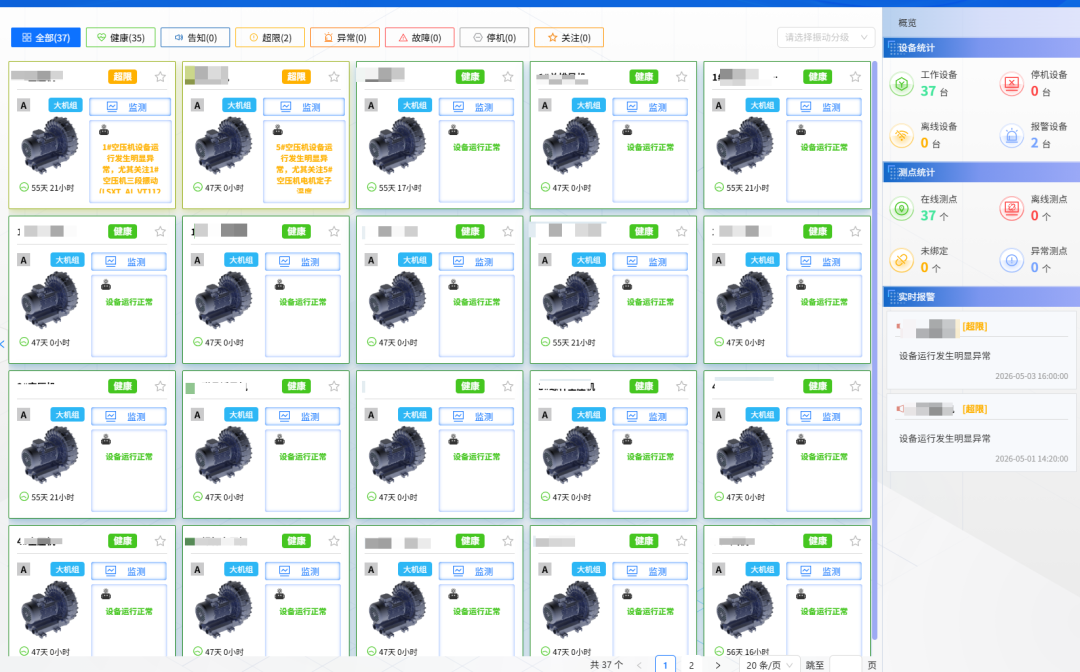The image size is (1080, 672).
Task: Click 健康 badge on 55天 17小时 card
Action: point(470,77)
